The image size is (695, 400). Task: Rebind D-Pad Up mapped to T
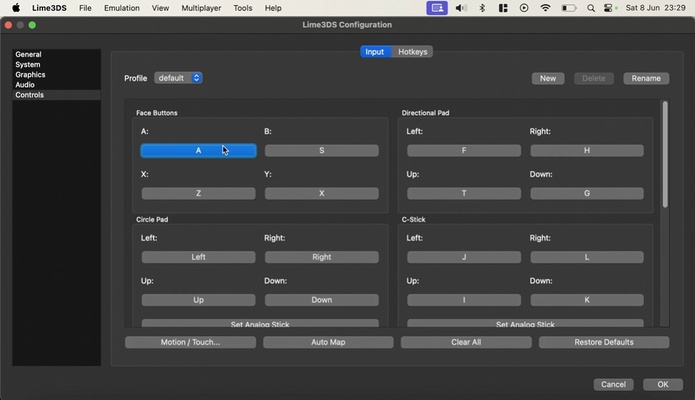[x=464, y=193]
